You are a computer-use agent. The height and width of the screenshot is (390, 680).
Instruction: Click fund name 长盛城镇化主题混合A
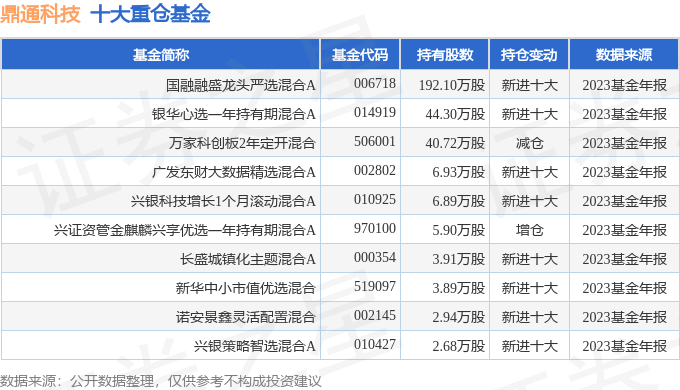[x=248, y=259]
